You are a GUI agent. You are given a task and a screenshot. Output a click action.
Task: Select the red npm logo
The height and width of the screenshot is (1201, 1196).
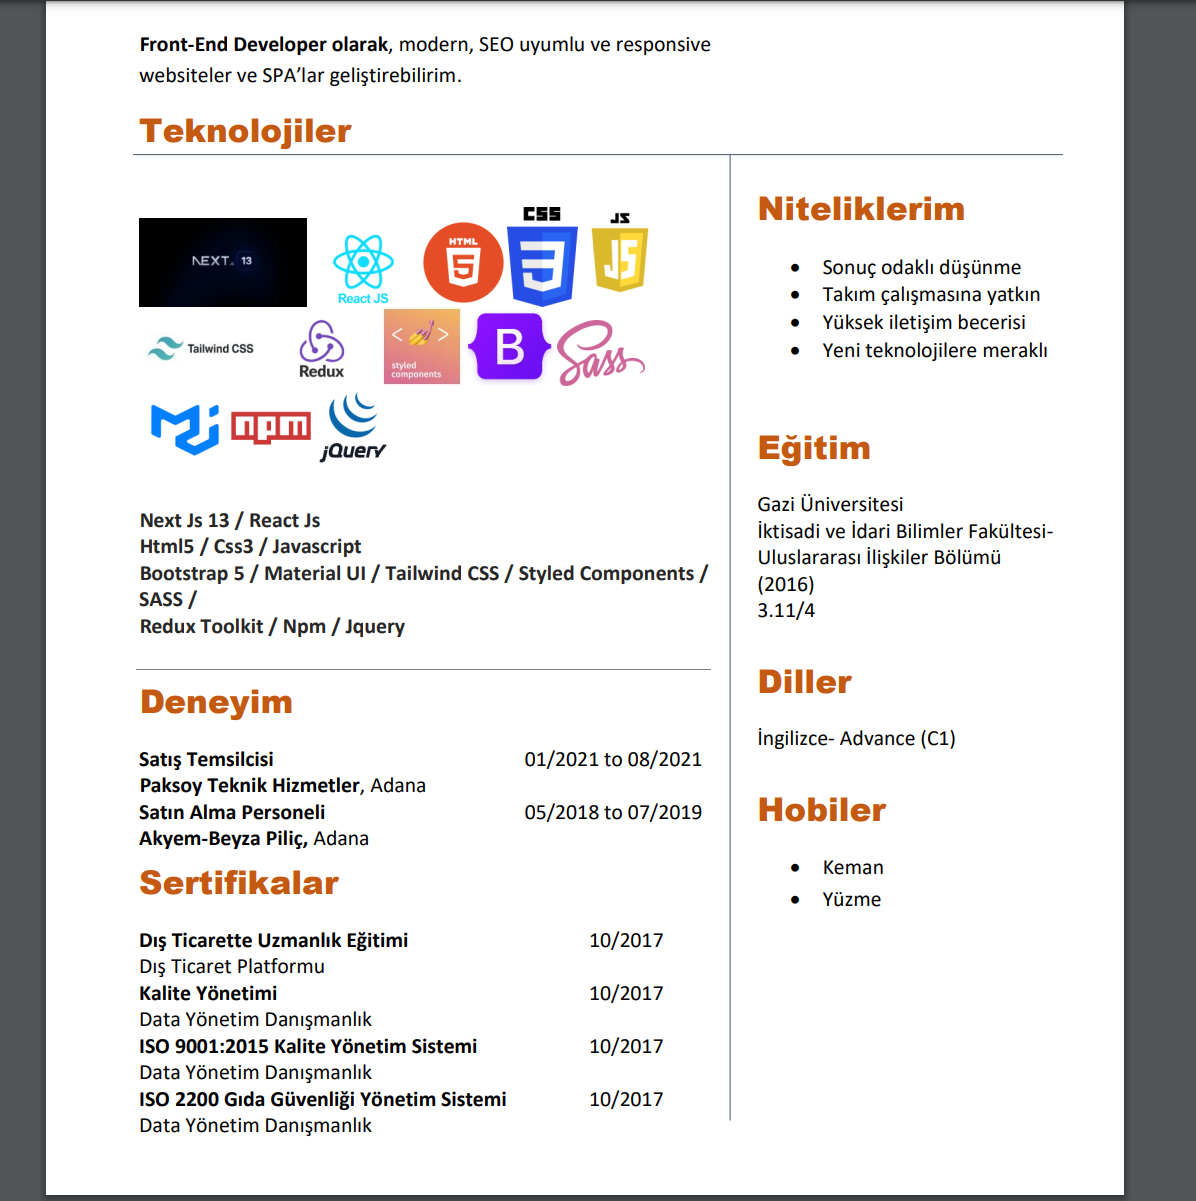click(x=271, y=427)
